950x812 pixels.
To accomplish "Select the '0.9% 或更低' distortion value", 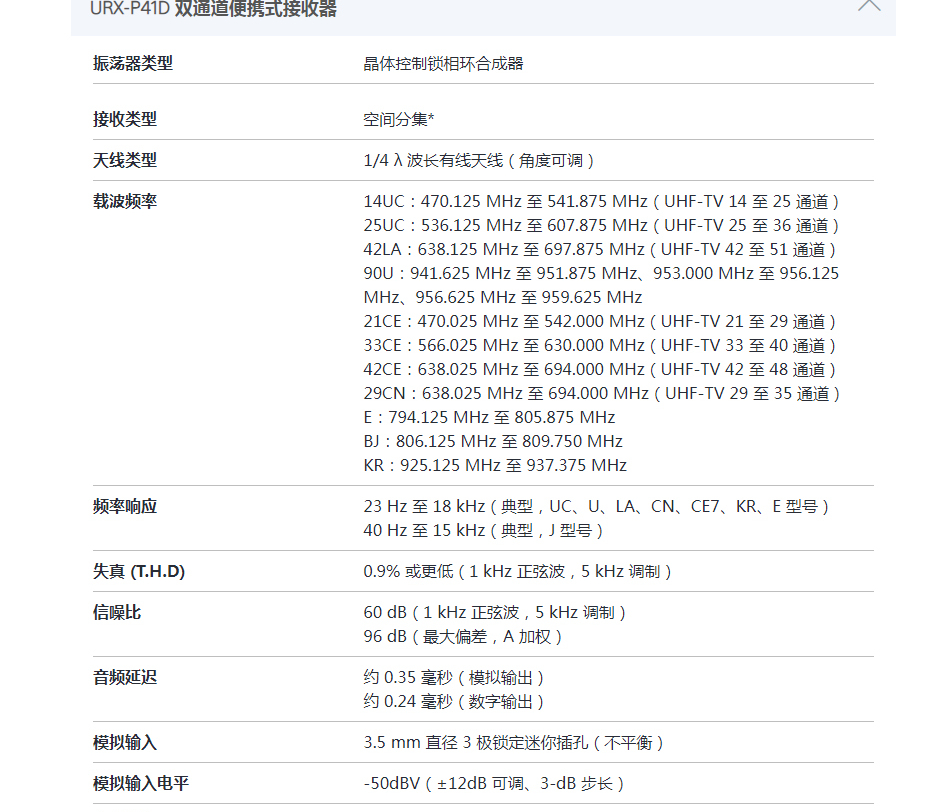I will (408, 571).
